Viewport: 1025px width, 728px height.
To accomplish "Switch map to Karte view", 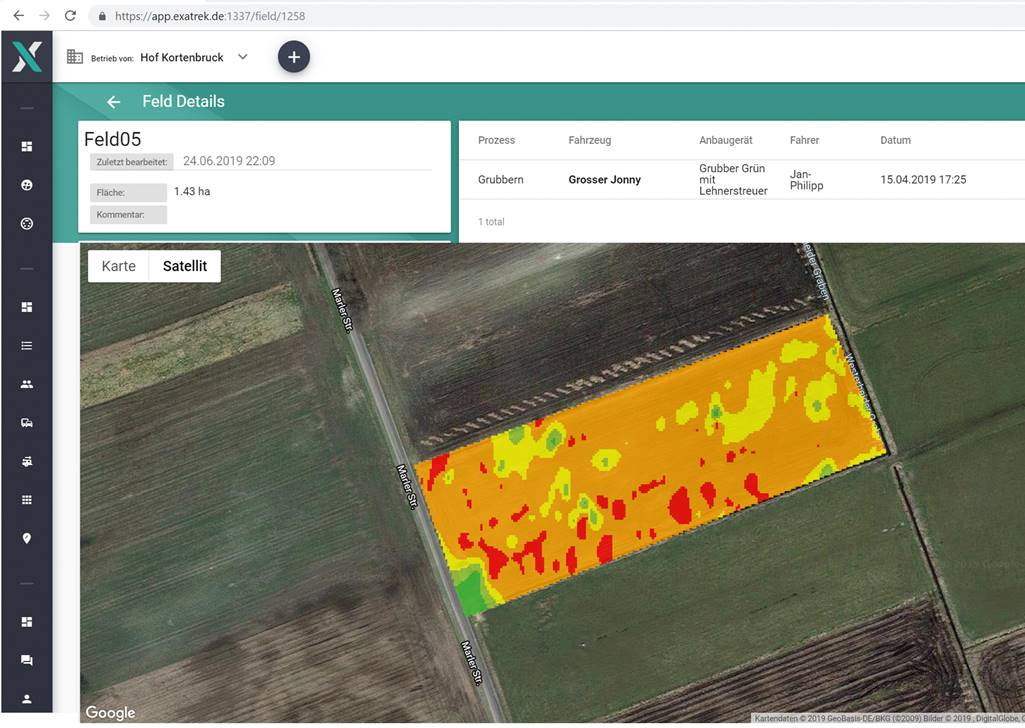I will pos(118,266).
